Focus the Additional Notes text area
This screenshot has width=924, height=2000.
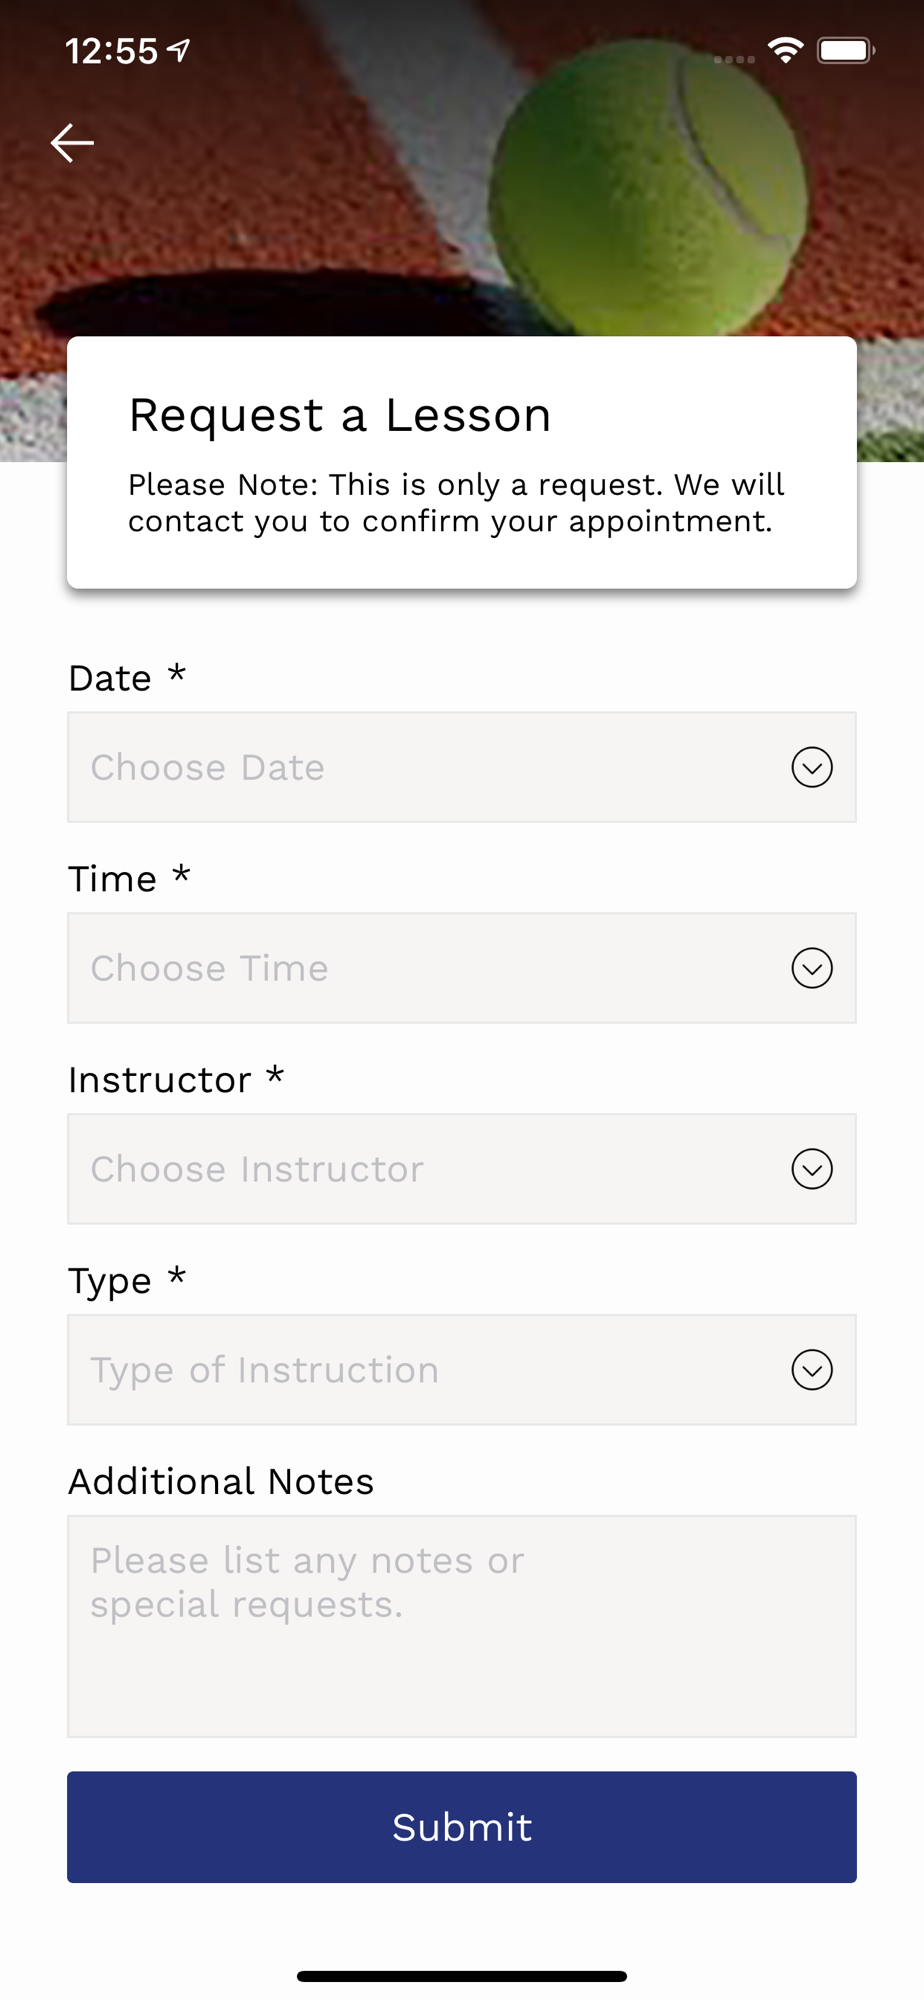[x=461, y=1626]
